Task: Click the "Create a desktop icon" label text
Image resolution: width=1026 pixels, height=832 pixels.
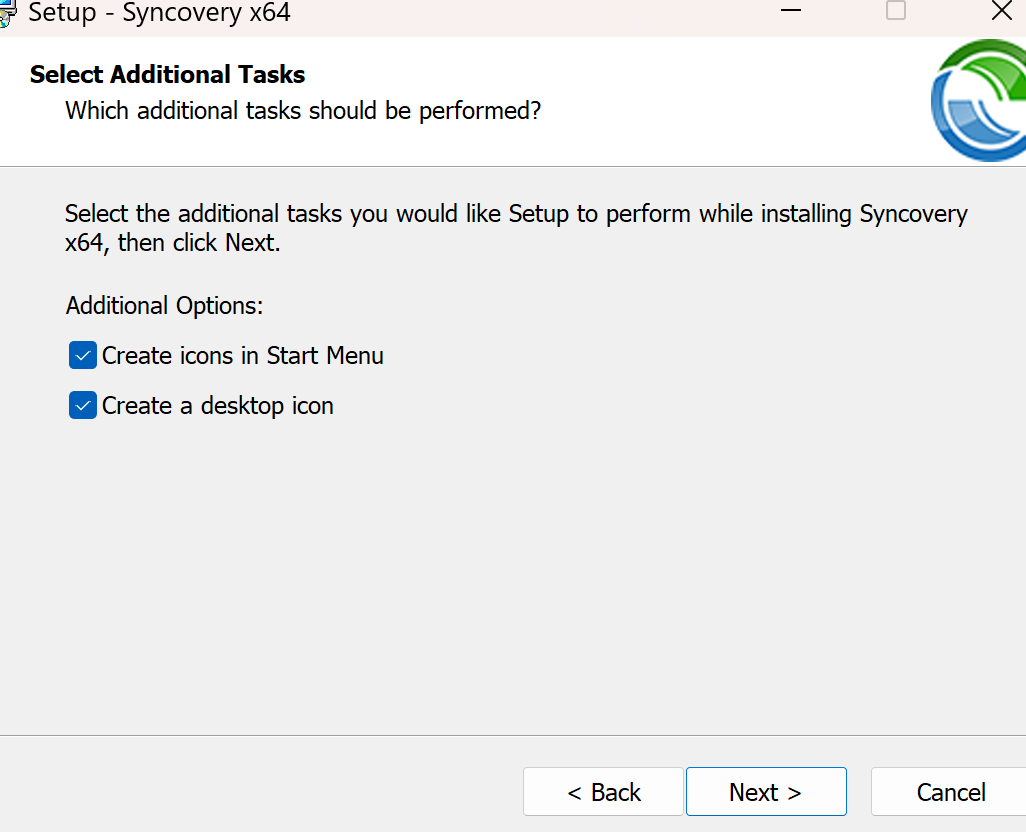Action: (x=218, y=405)
